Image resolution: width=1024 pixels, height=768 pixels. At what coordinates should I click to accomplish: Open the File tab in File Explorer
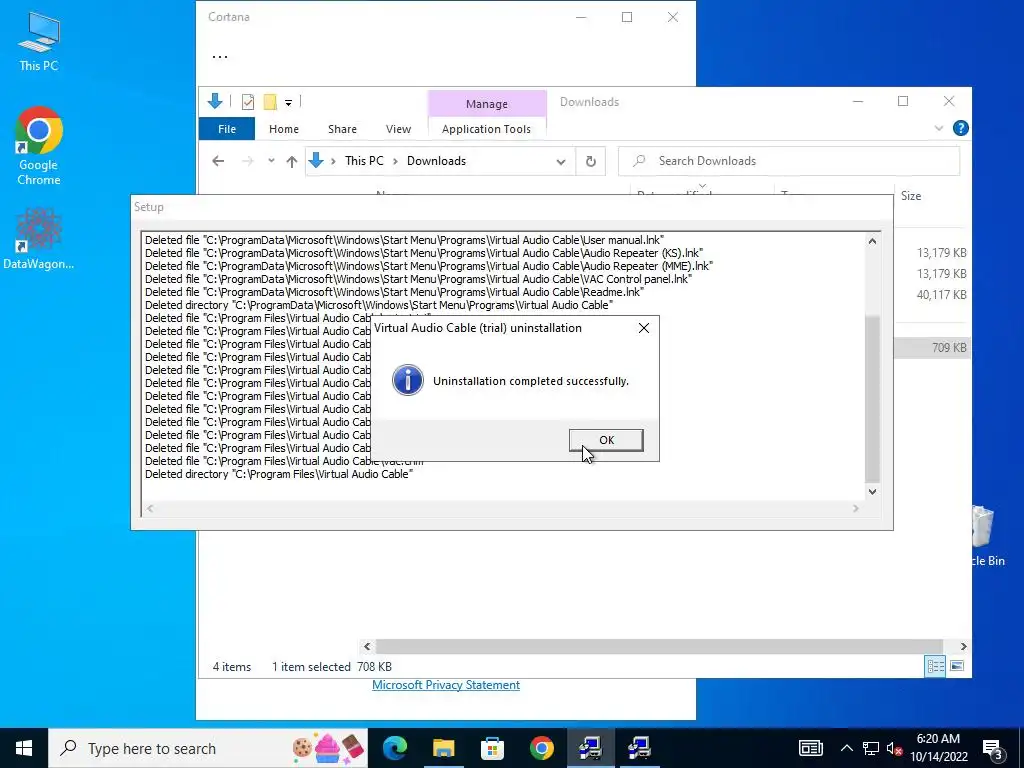tap(227, 129)
